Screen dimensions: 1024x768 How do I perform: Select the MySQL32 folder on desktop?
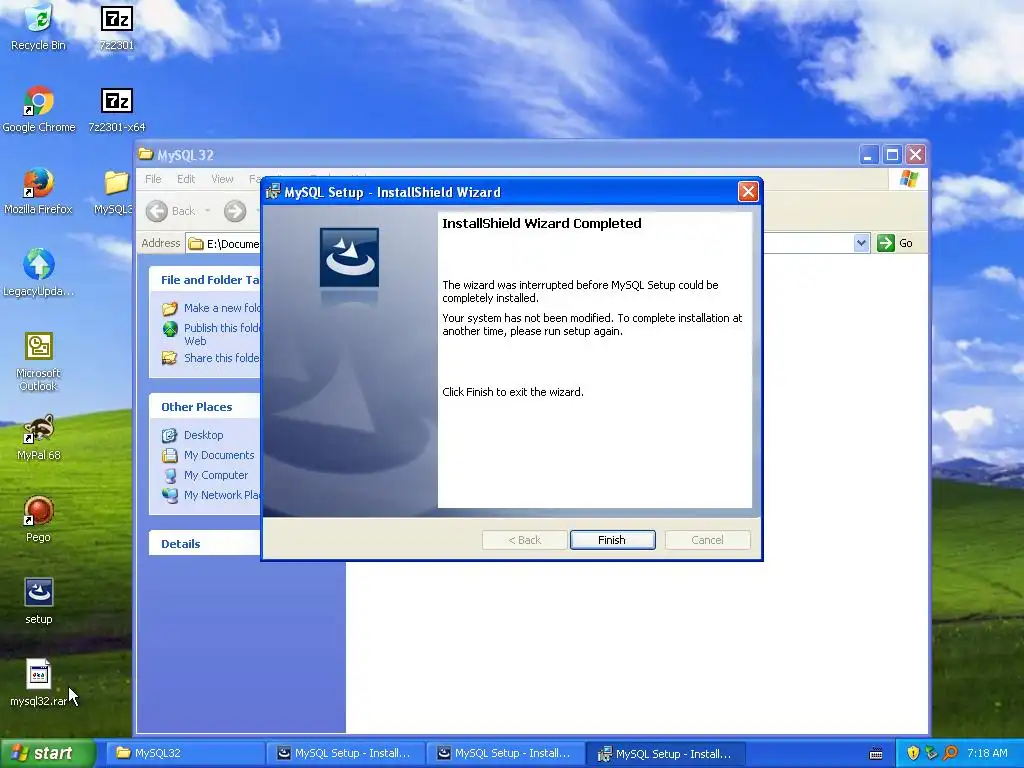click(116, 191)
